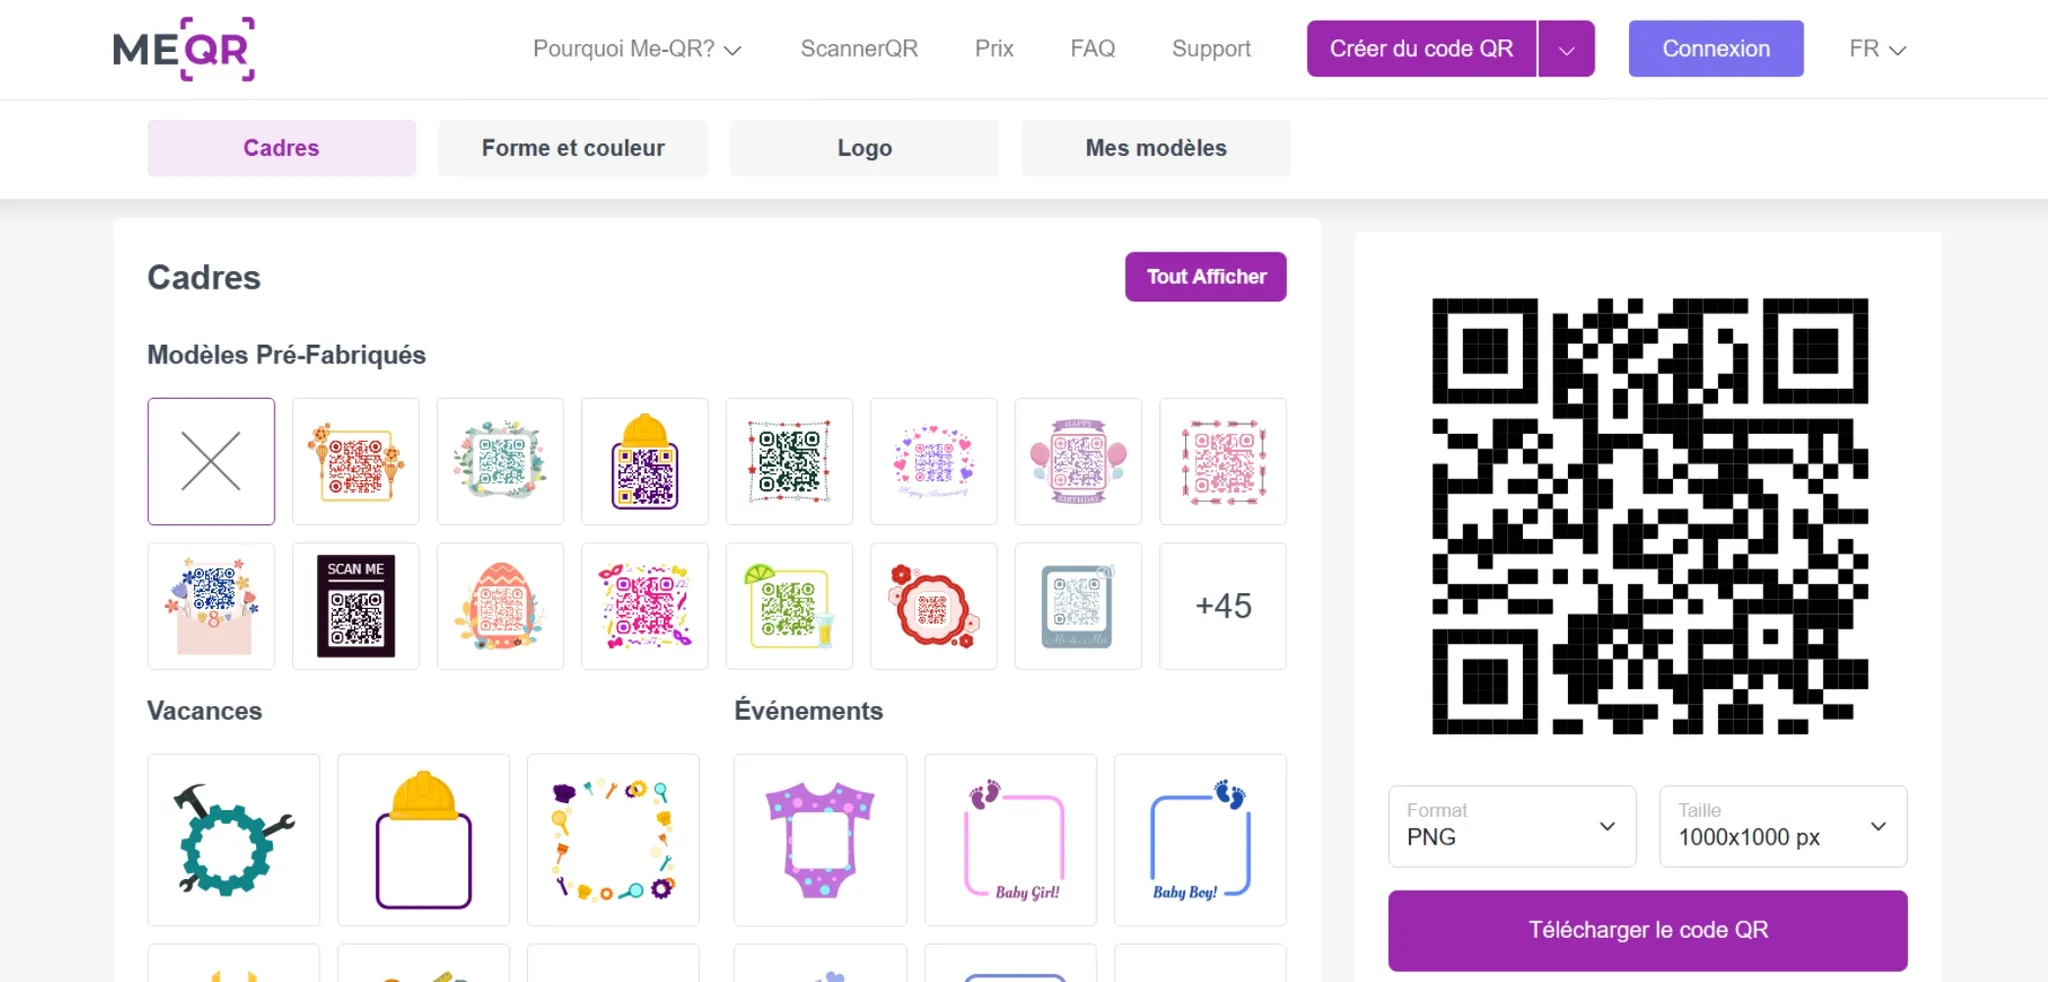Switch to Forme et couleur tab
2048x982 pixels.
pos(573,148)
